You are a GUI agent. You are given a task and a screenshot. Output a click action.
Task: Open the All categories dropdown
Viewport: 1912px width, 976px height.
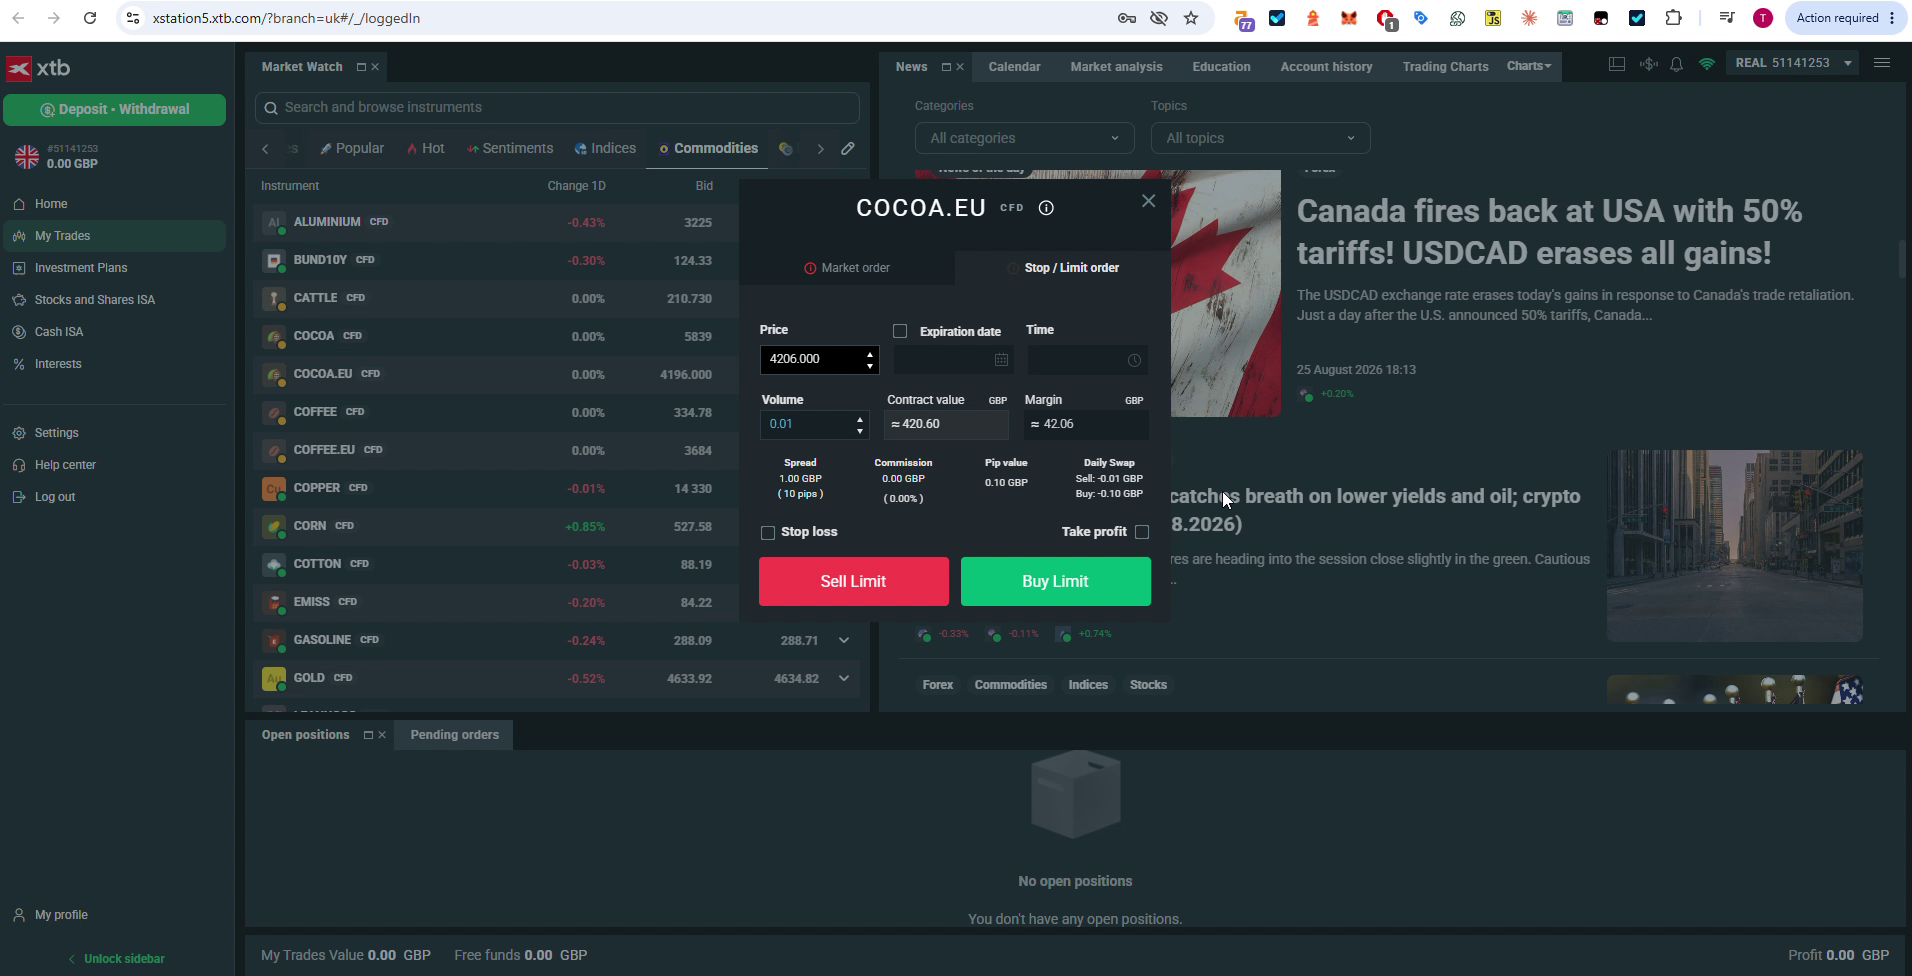point(1024,138)
